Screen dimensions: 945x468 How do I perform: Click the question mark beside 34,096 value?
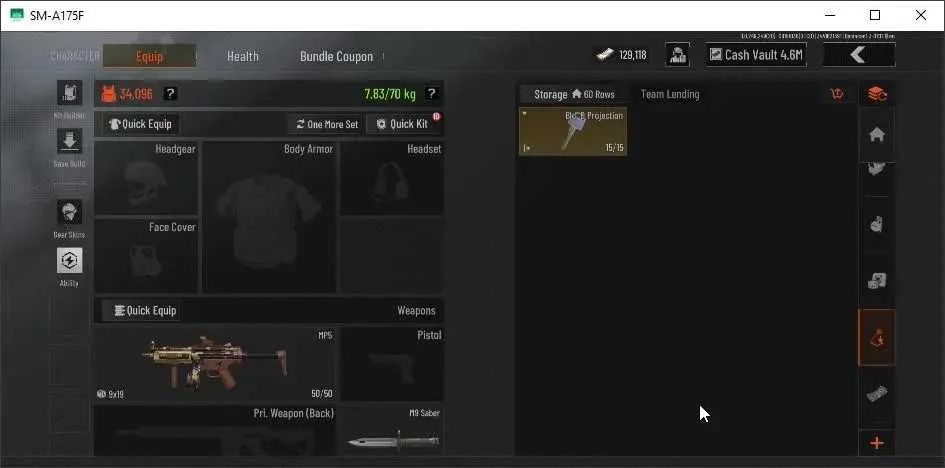[171, 93]
